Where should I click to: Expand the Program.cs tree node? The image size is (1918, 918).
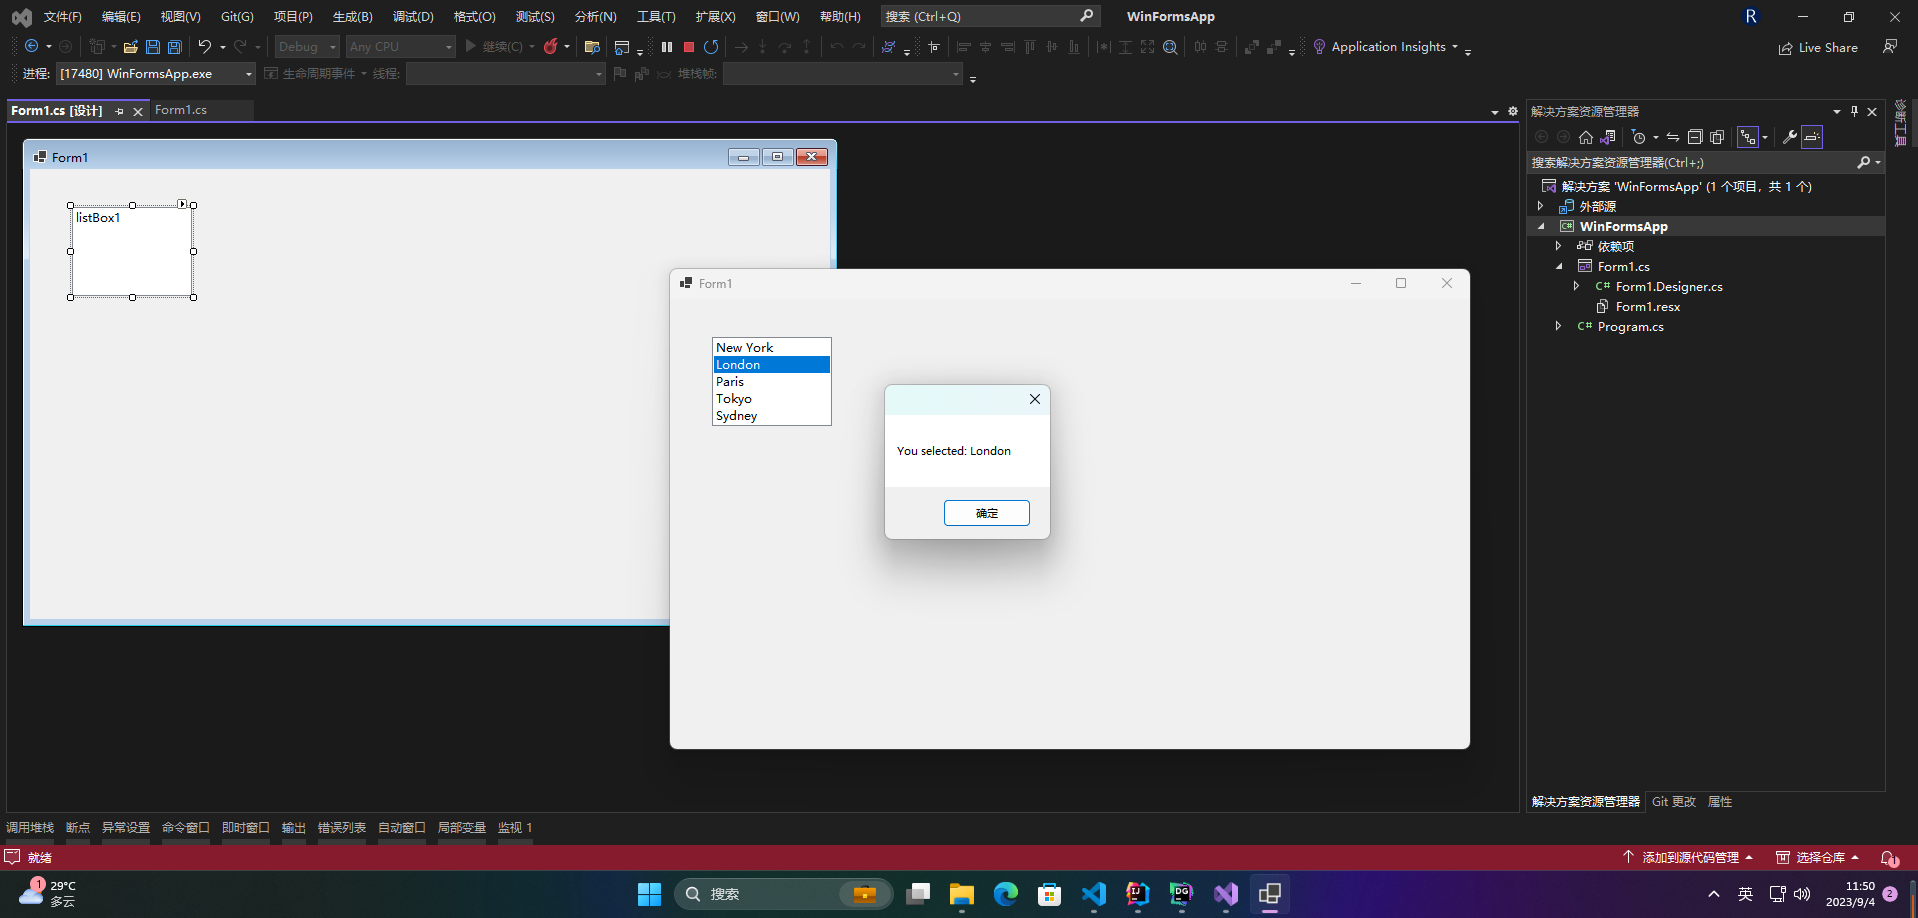pyautogui.click(x=1558, y=326)
